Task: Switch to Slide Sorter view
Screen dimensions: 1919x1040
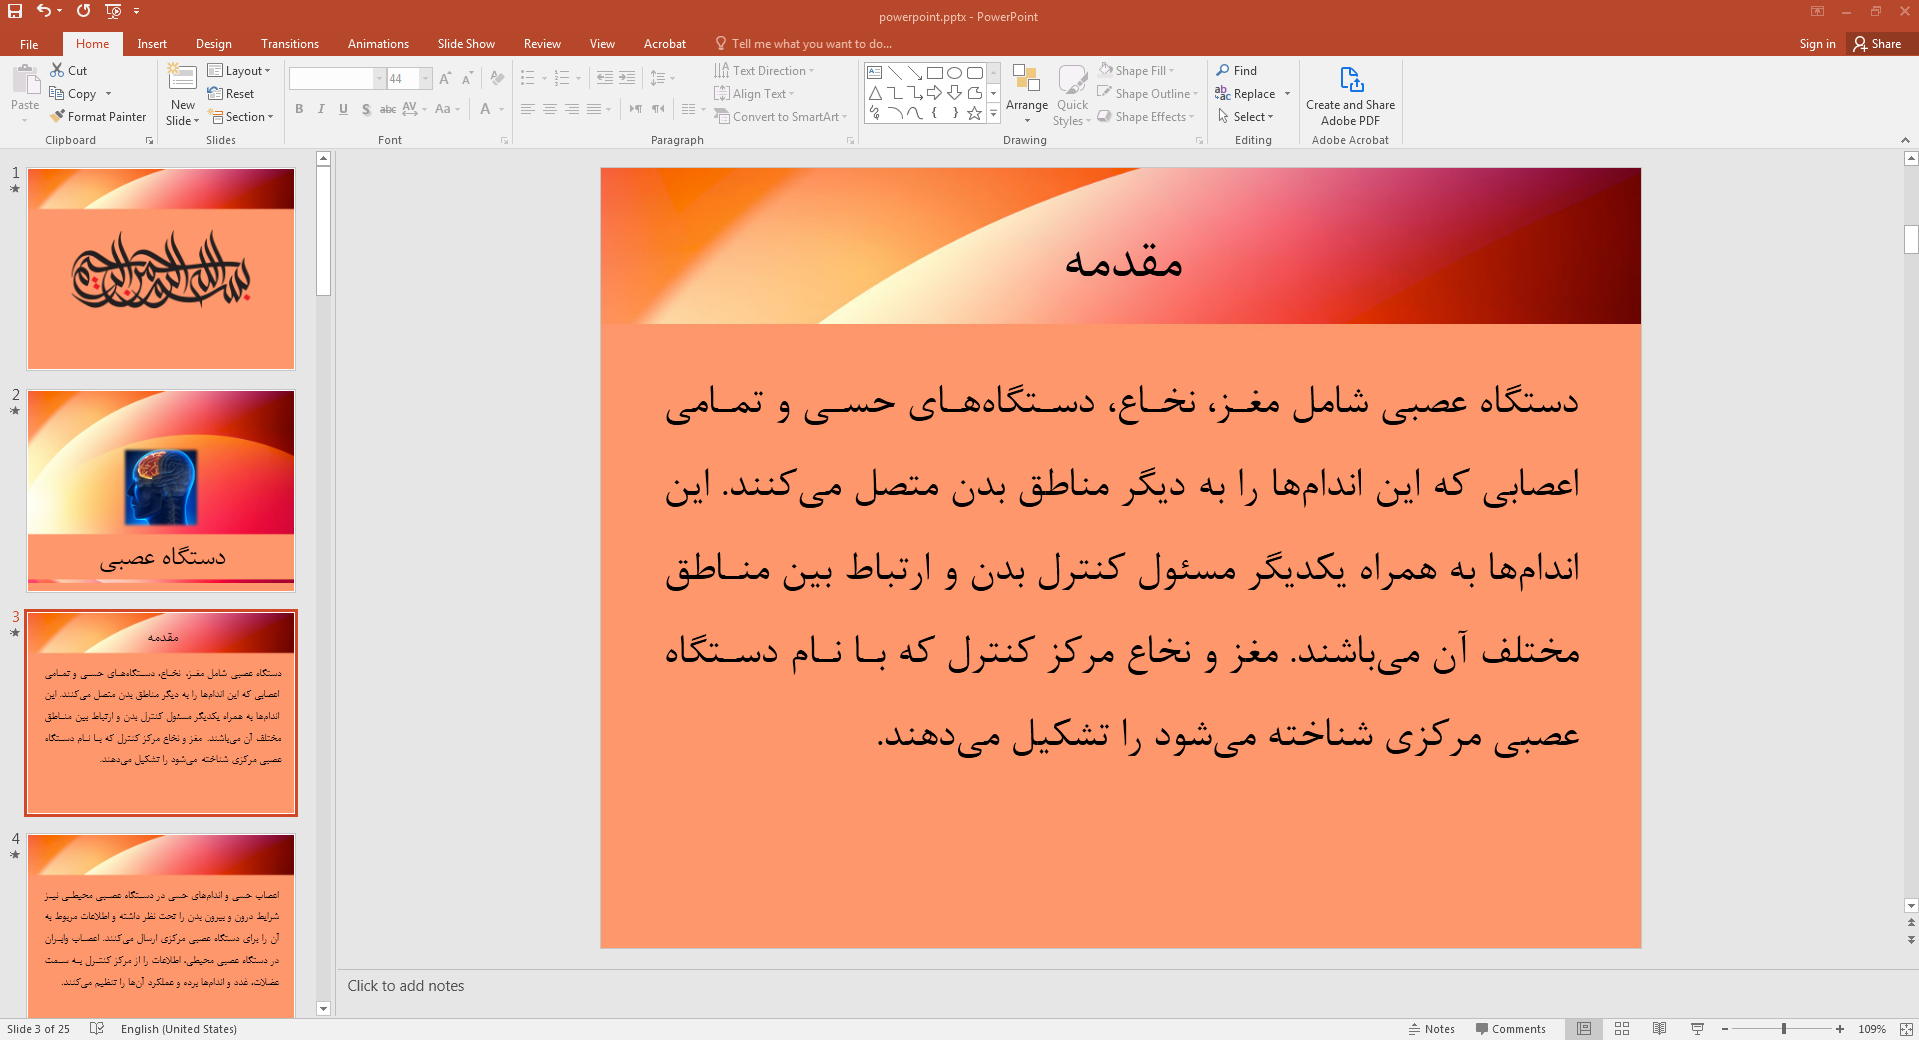Action: point(1622,1029)
